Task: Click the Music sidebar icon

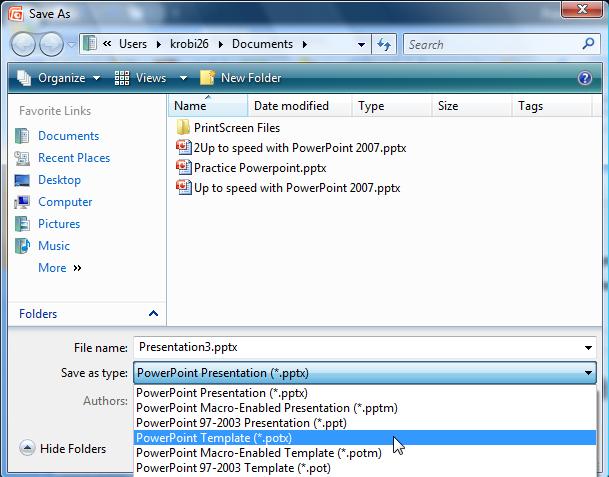Action: tap(22, 246)
